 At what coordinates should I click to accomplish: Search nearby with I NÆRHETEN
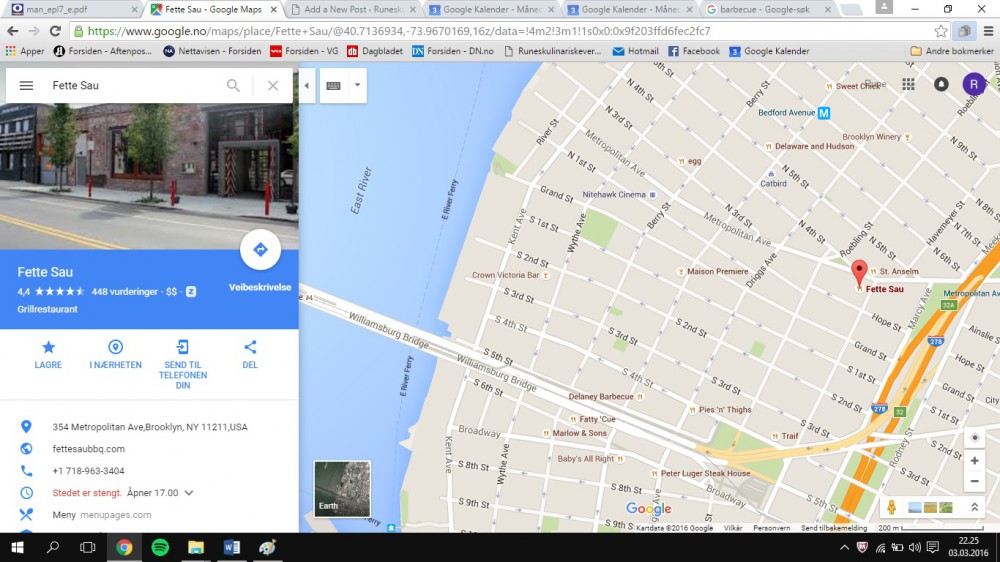(115, 355)
